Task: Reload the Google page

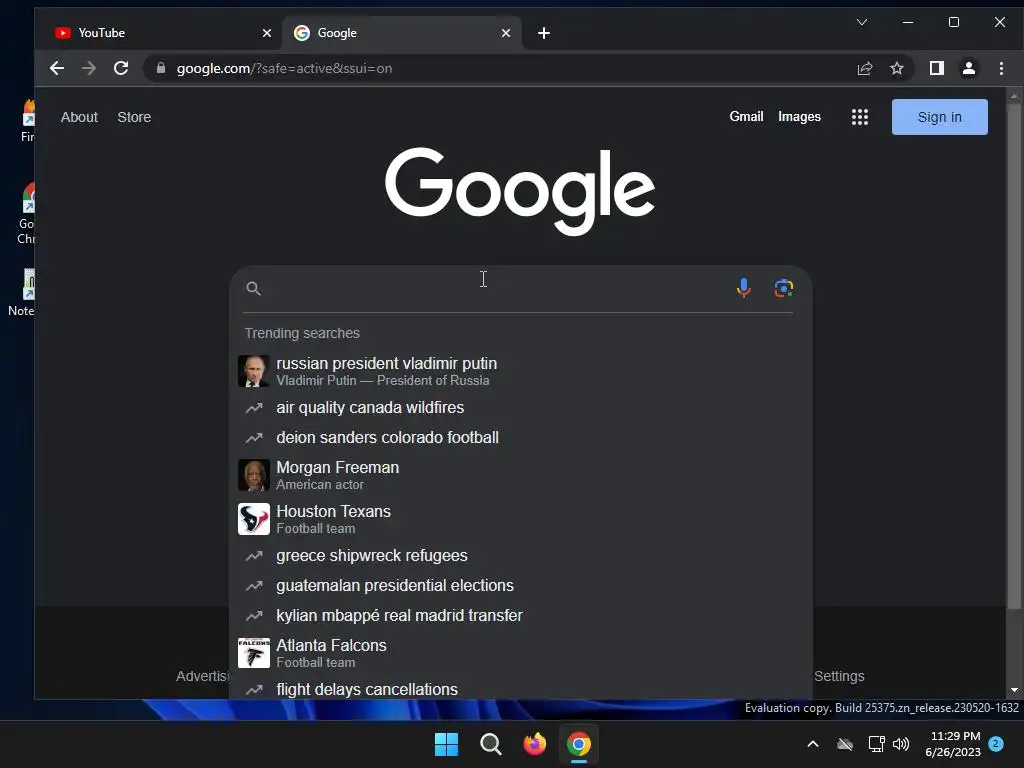Action: coord(121,68)
